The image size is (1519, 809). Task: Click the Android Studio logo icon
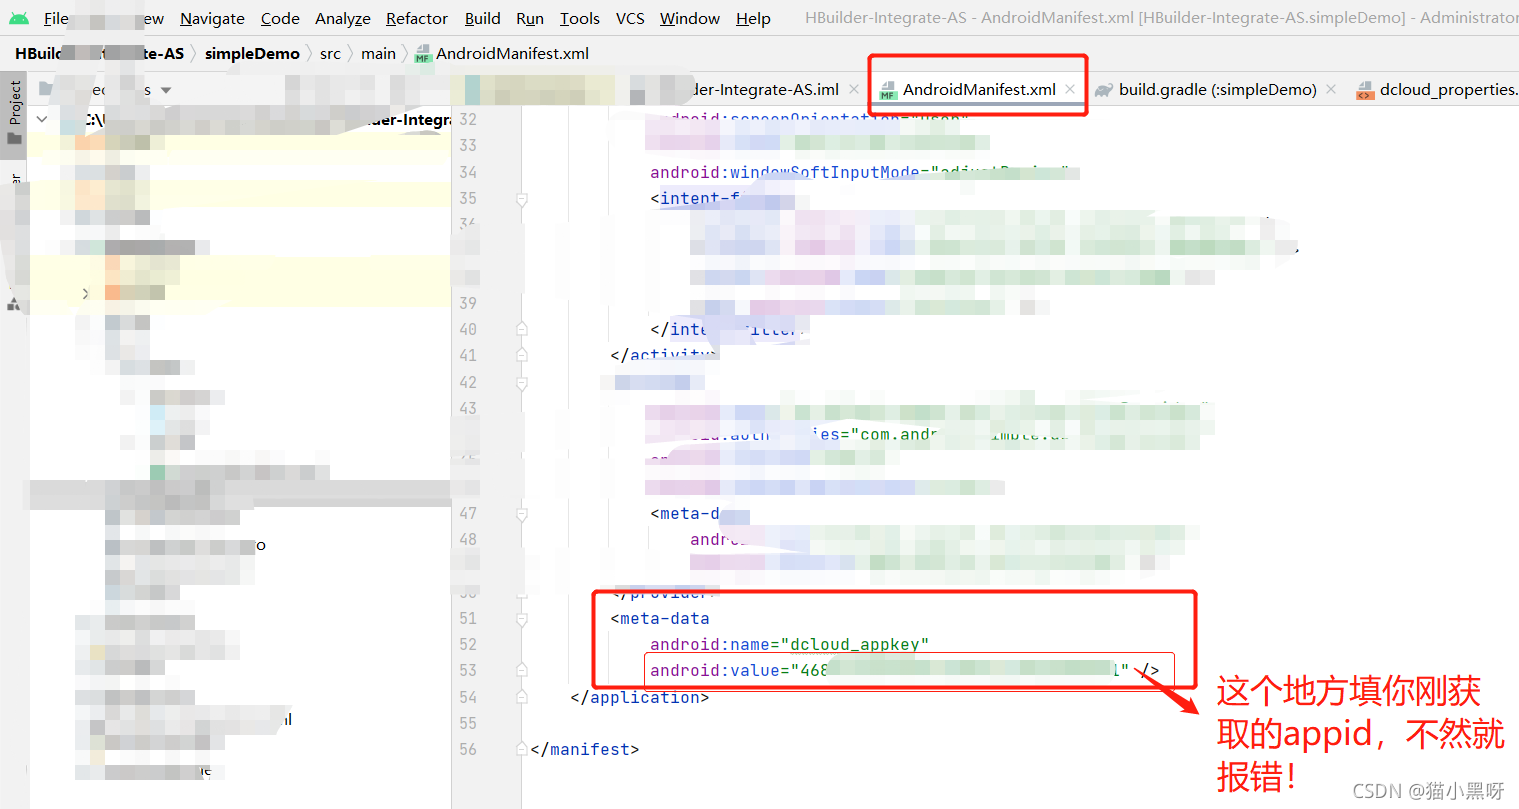pyautogui.click(x=18, y=18)
